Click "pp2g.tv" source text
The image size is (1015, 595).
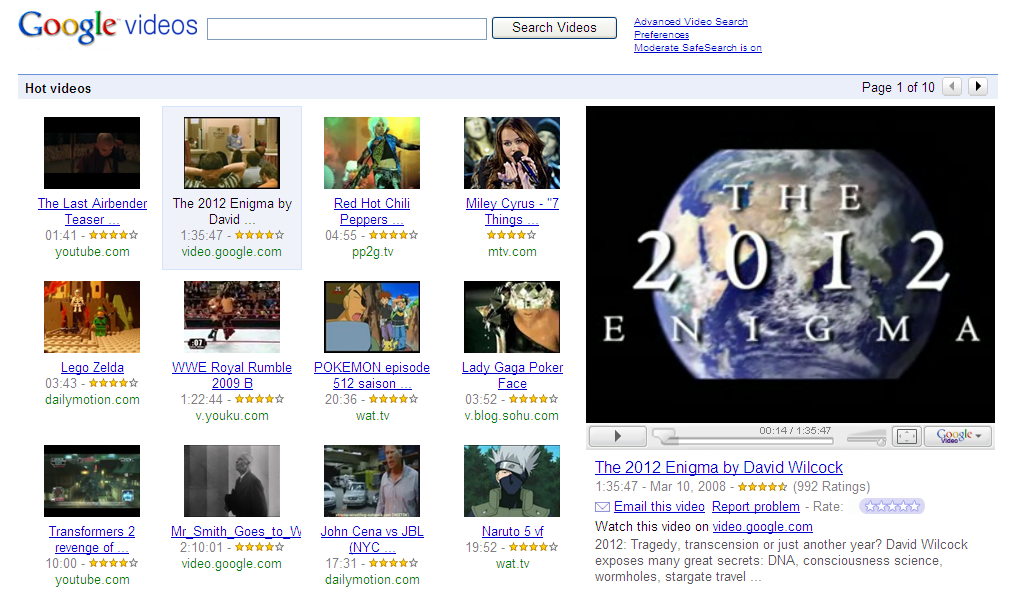pyautogui.click(x=372, y=252)
